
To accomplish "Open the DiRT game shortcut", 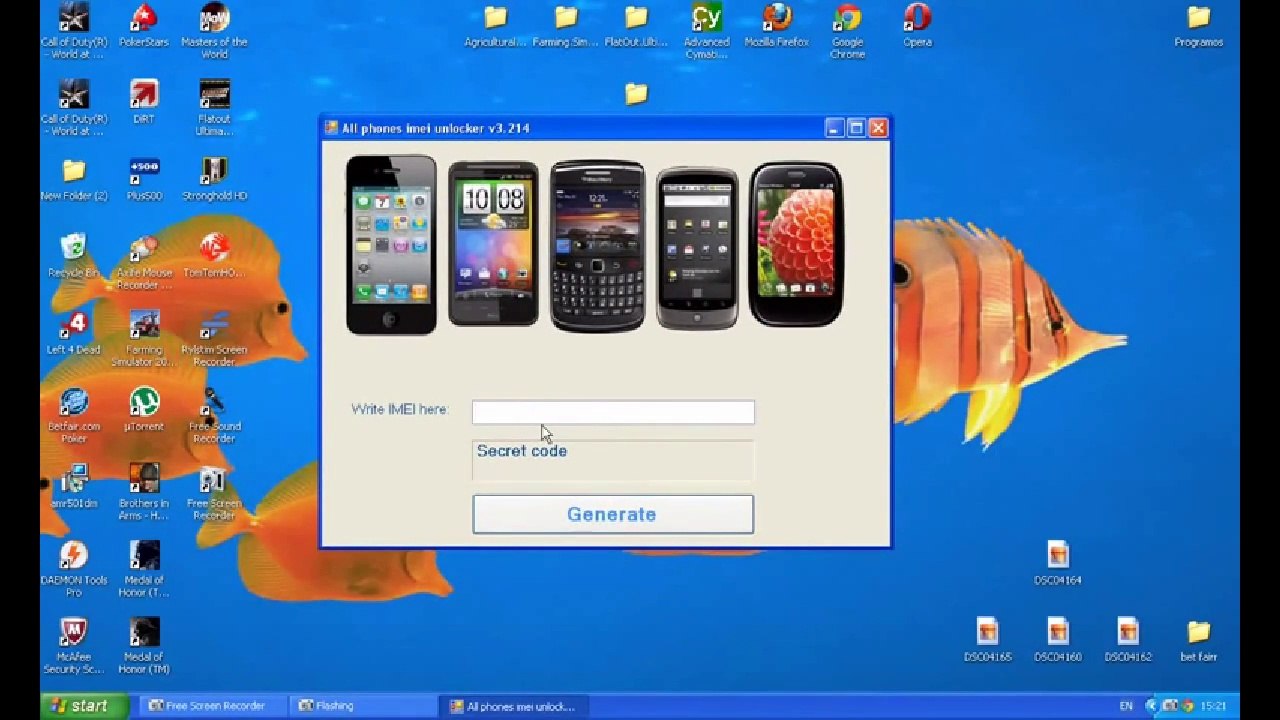I will click(144, 102).
